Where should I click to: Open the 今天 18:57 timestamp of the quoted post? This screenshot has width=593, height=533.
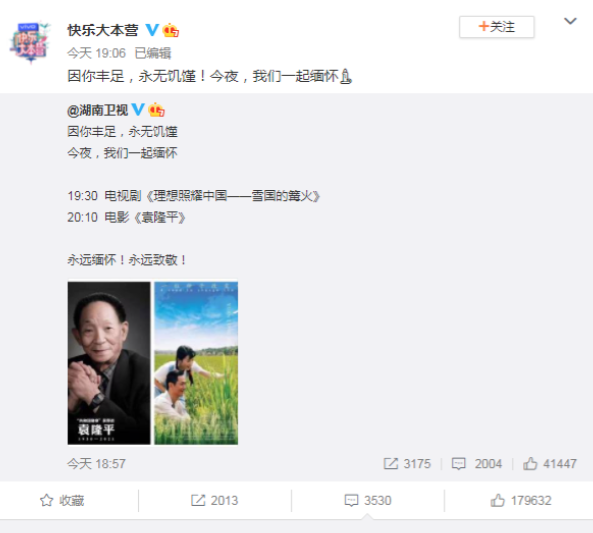[x=96, y=463]
